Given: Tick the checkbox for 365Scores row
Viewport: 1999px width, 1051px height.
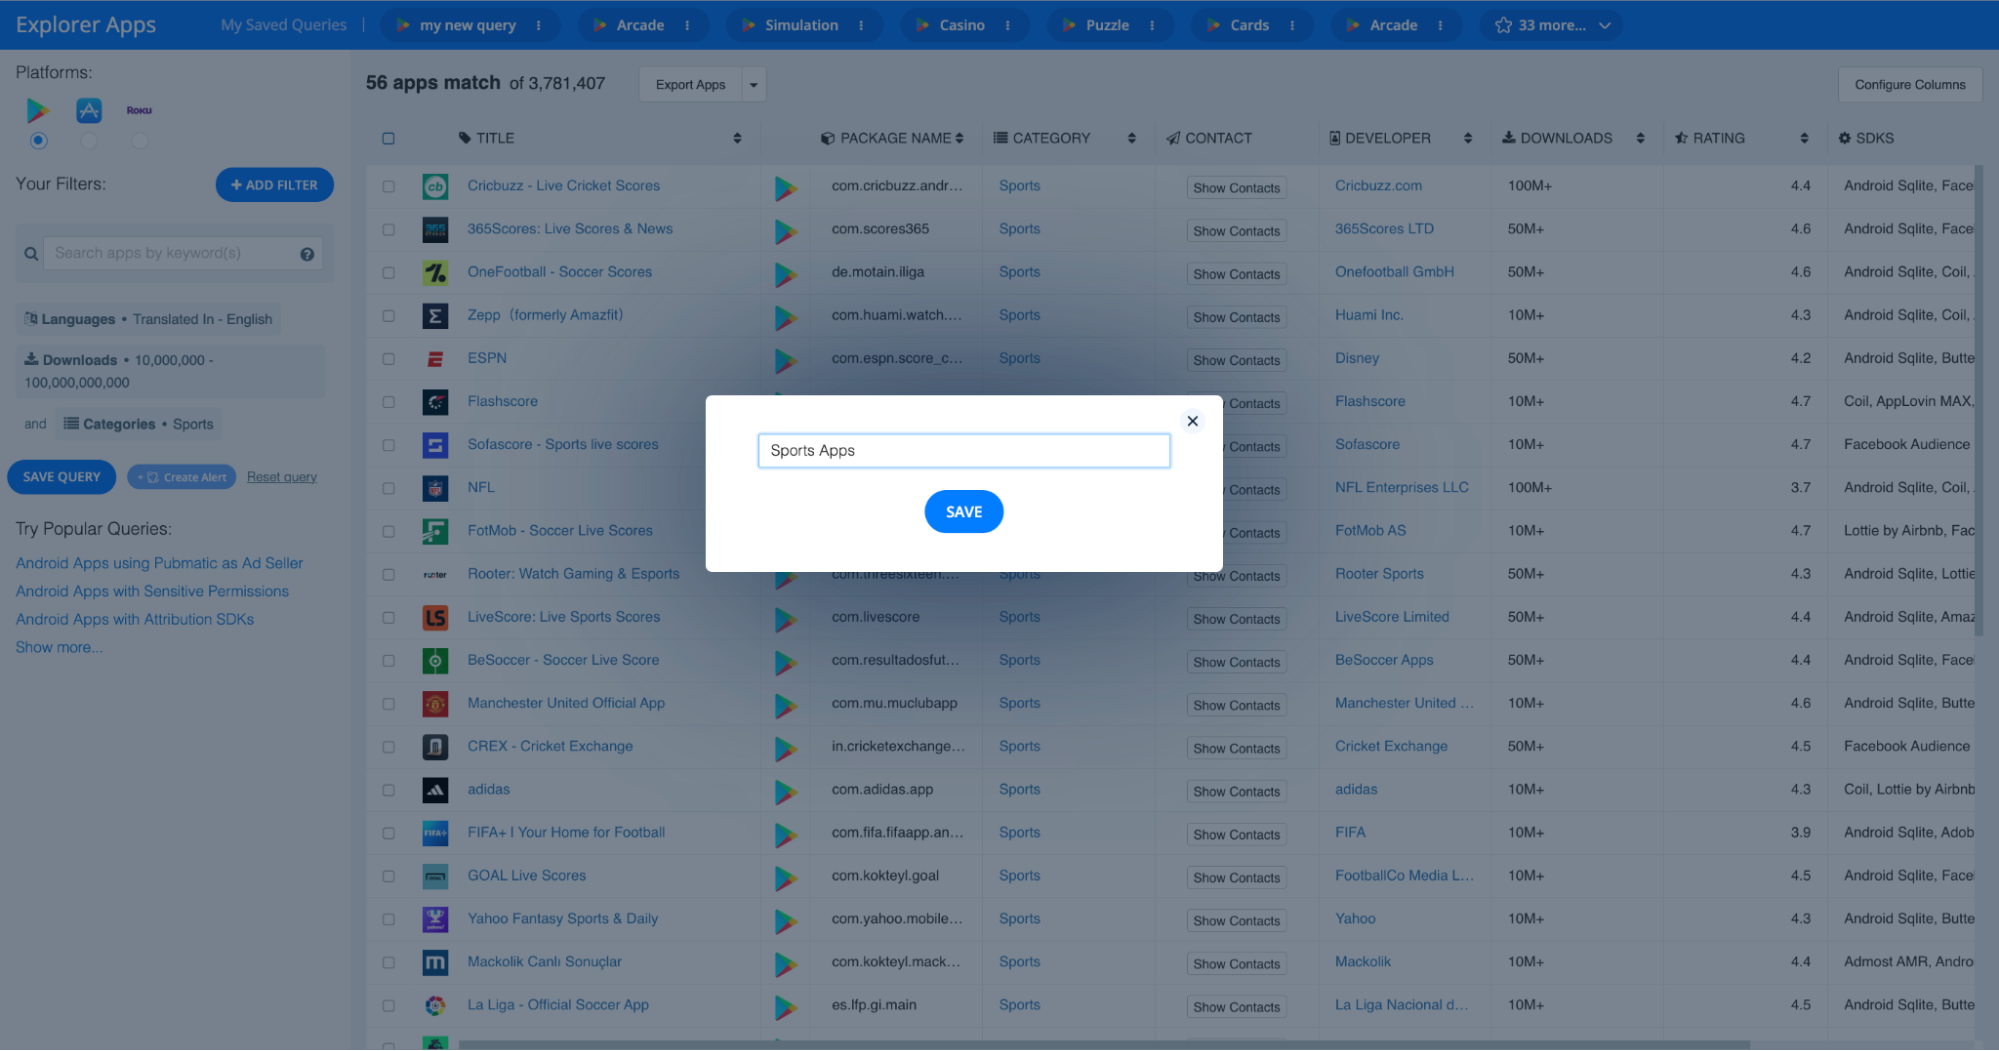Looking at the screenshot, I should 388,229.
